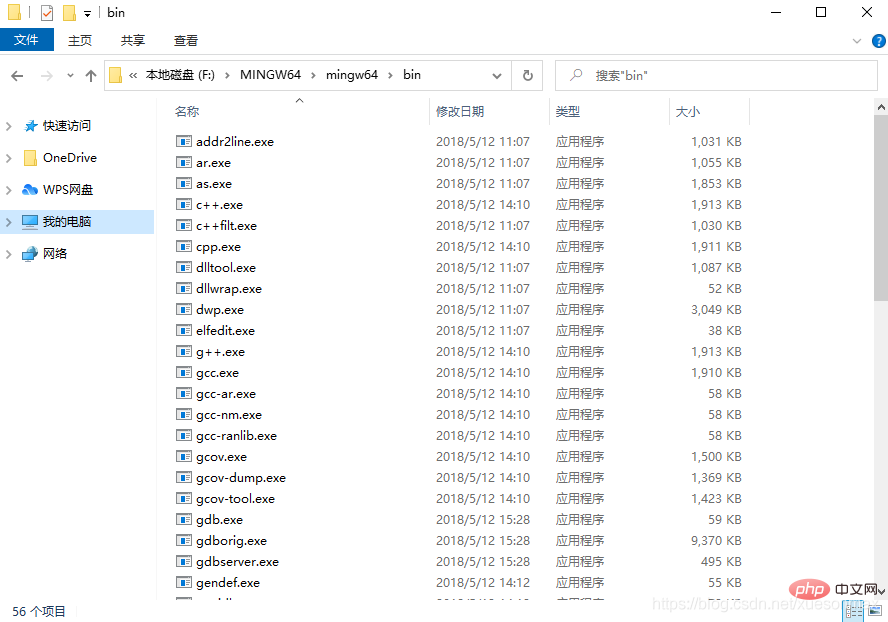
Task: Click the up-one-level arrow
Action: (91, 75)
